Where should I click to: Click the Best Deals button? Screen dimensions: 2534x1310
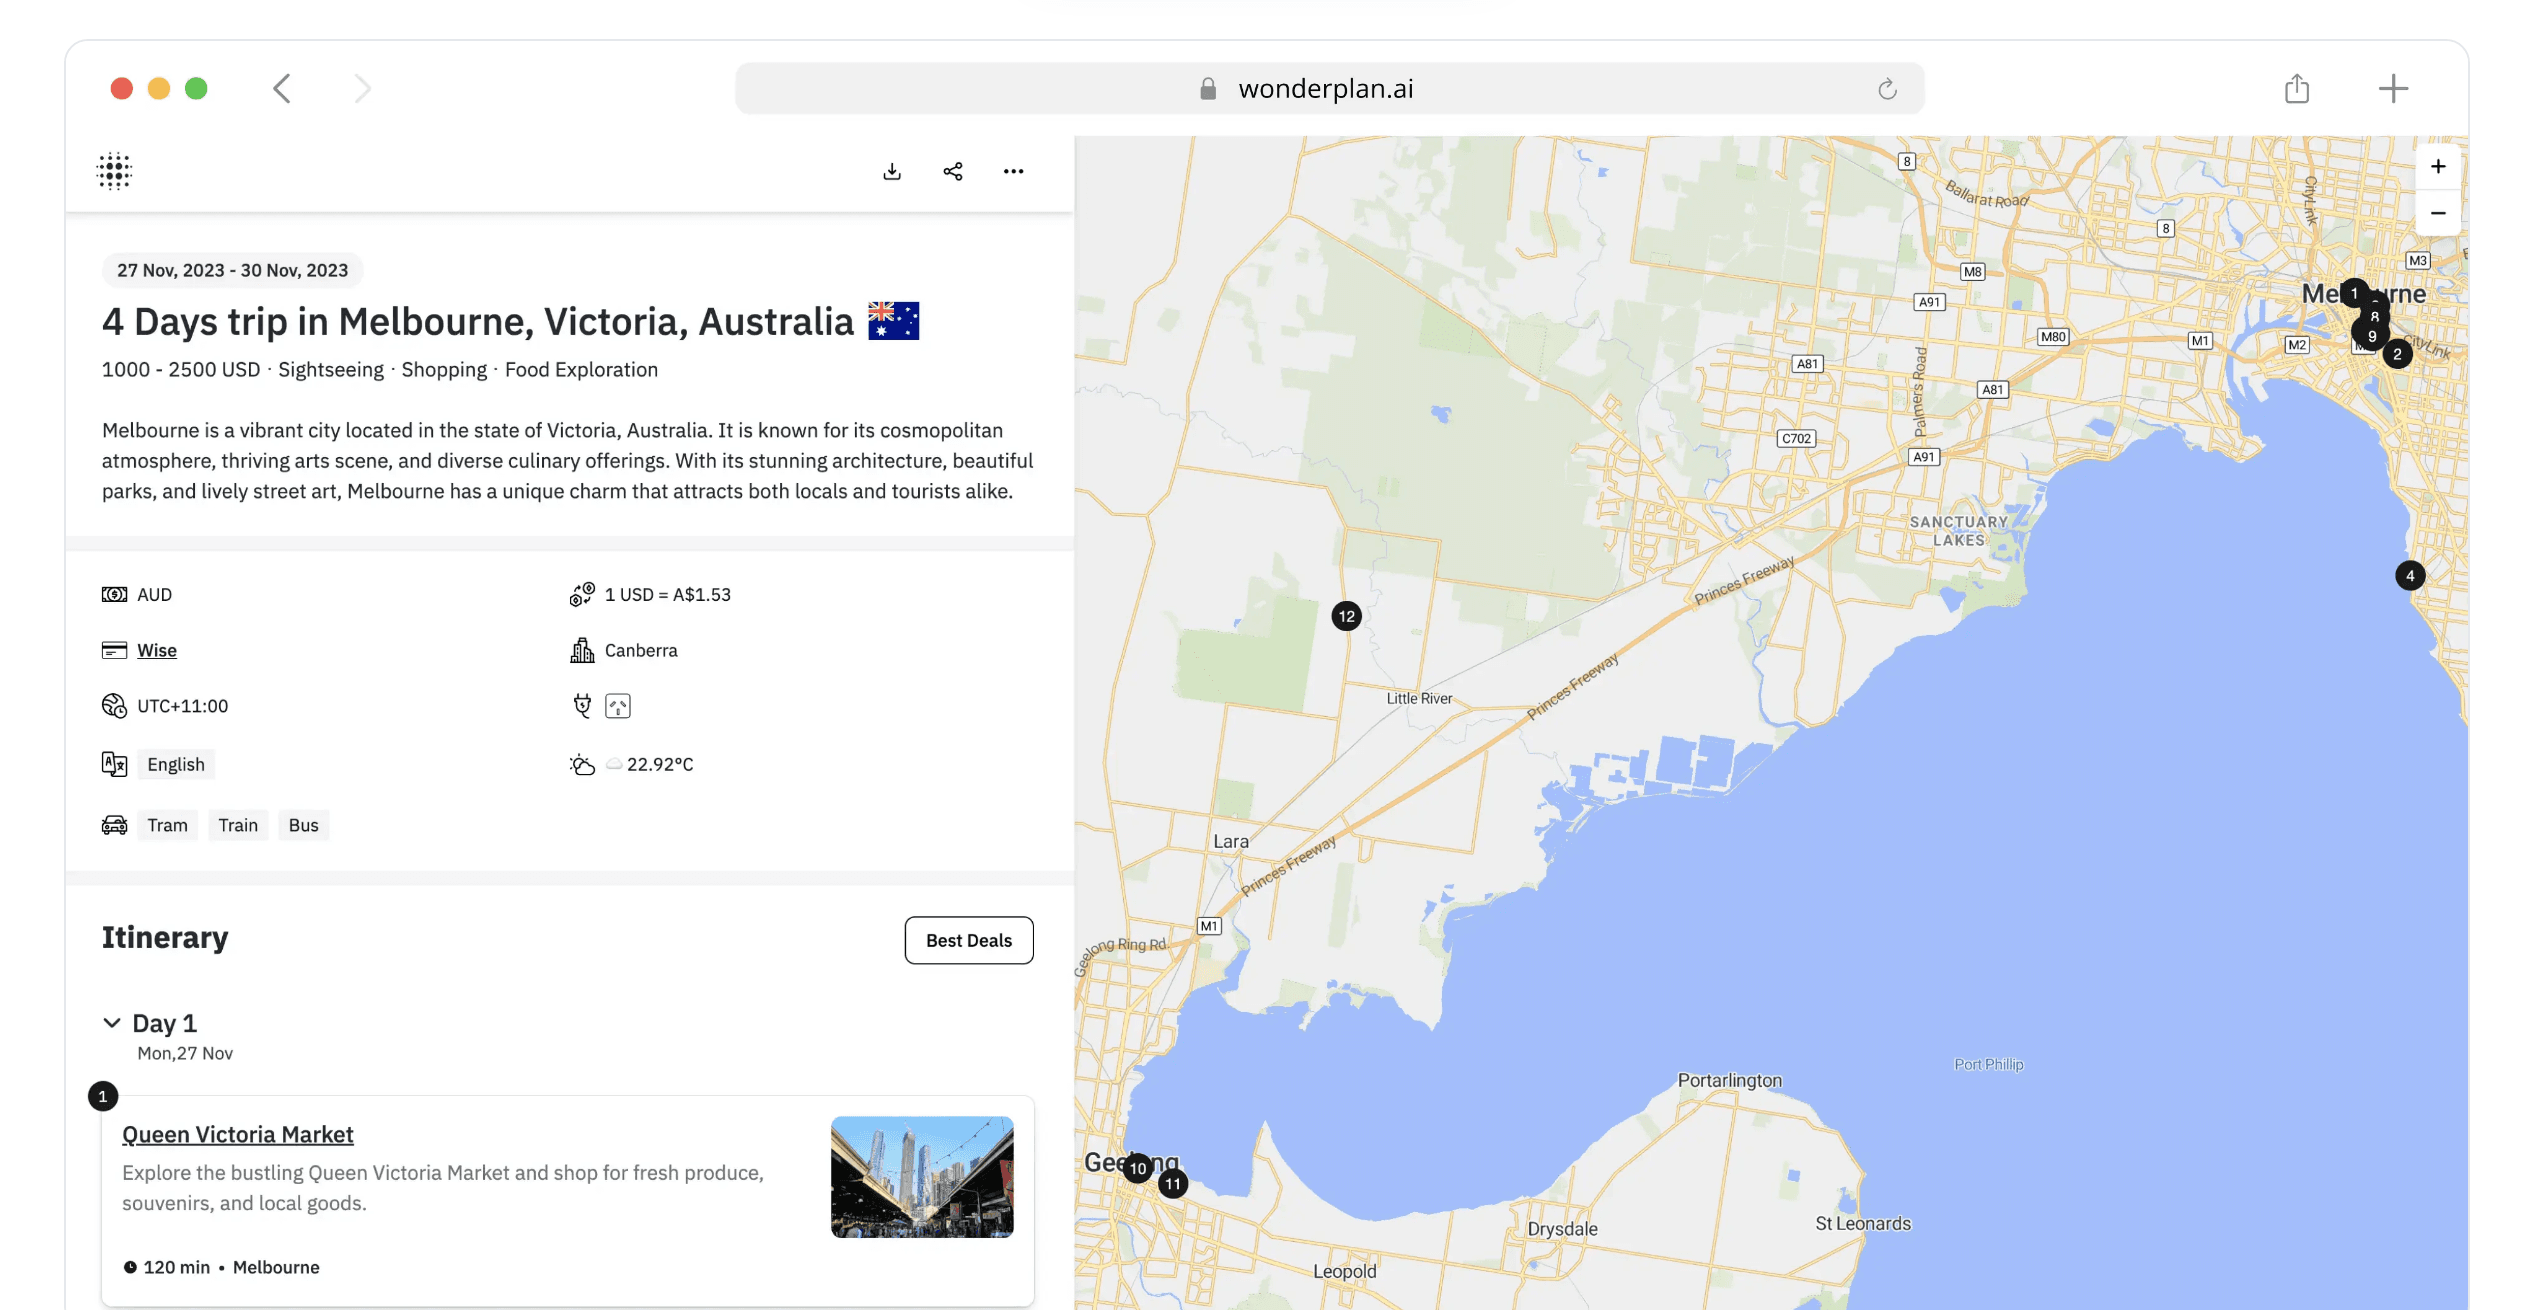click(968, 940)
